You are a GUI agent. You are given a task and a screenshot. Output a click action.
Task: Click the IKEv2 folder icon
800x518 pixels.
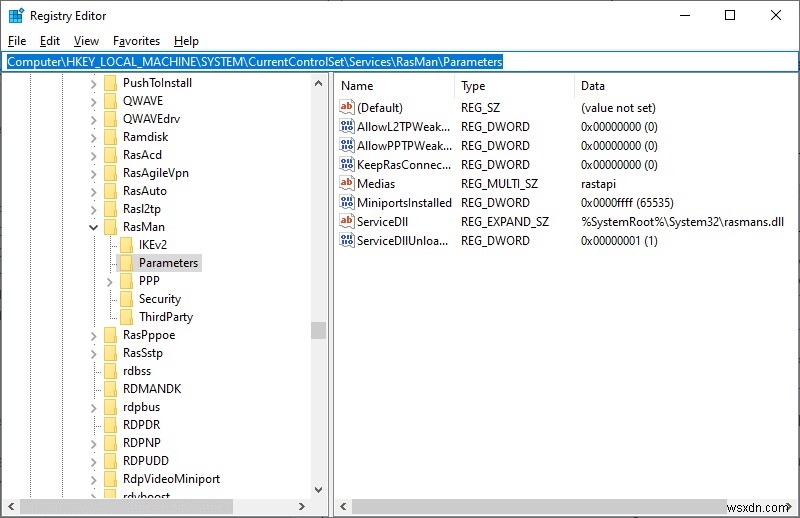pos(127,245)
